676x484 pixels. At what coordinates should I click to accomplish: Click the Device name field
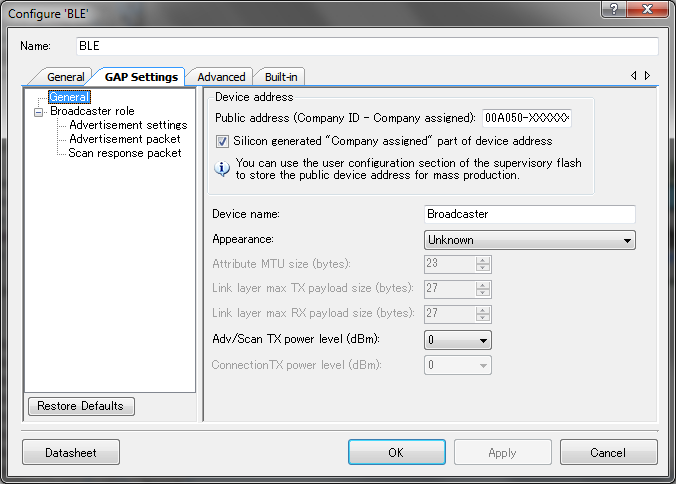point(529,214)
